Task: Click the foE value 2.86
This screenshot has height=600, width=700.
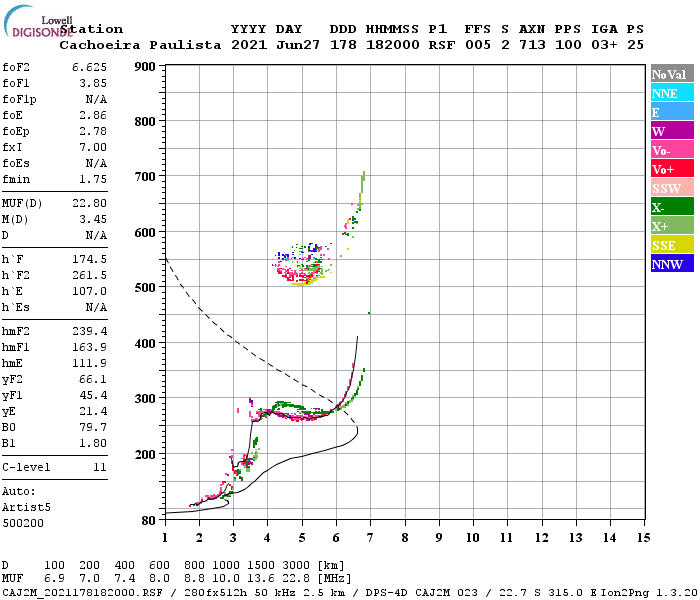Action: point(93,115)
